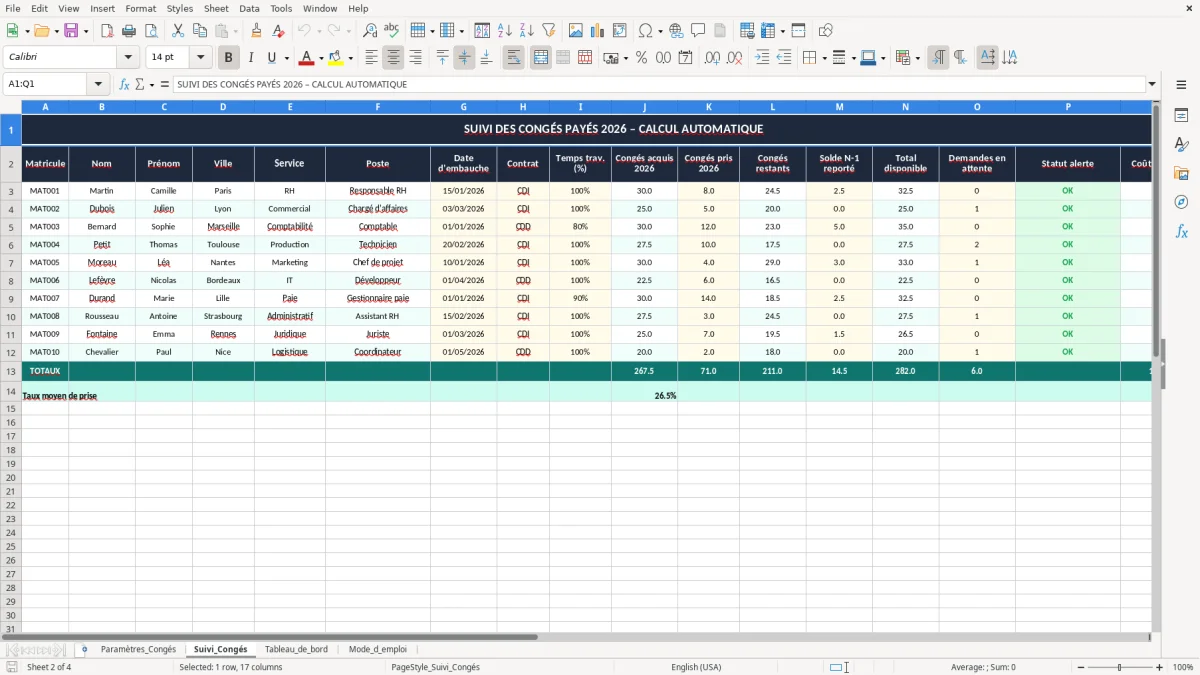Clear direct formatting icon
Viewport: 1200px width, 675px height.
[x=278, y=31]
